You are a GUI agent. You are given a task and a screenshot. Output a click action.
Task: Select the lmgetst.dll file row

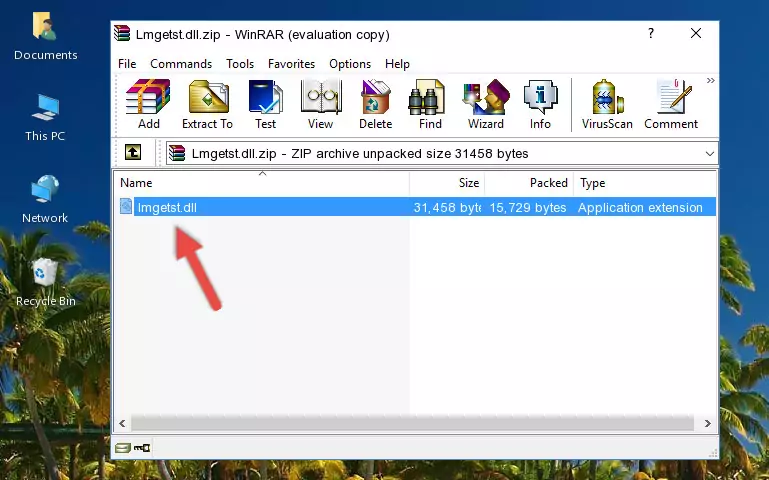coord(417,207)
